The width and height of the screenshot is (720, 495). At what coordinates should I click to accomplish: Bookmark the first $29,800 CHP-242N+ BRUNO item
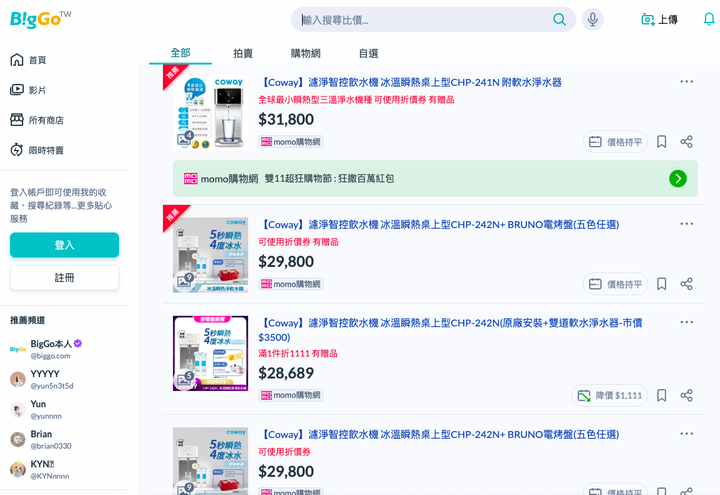coord(661,284)
